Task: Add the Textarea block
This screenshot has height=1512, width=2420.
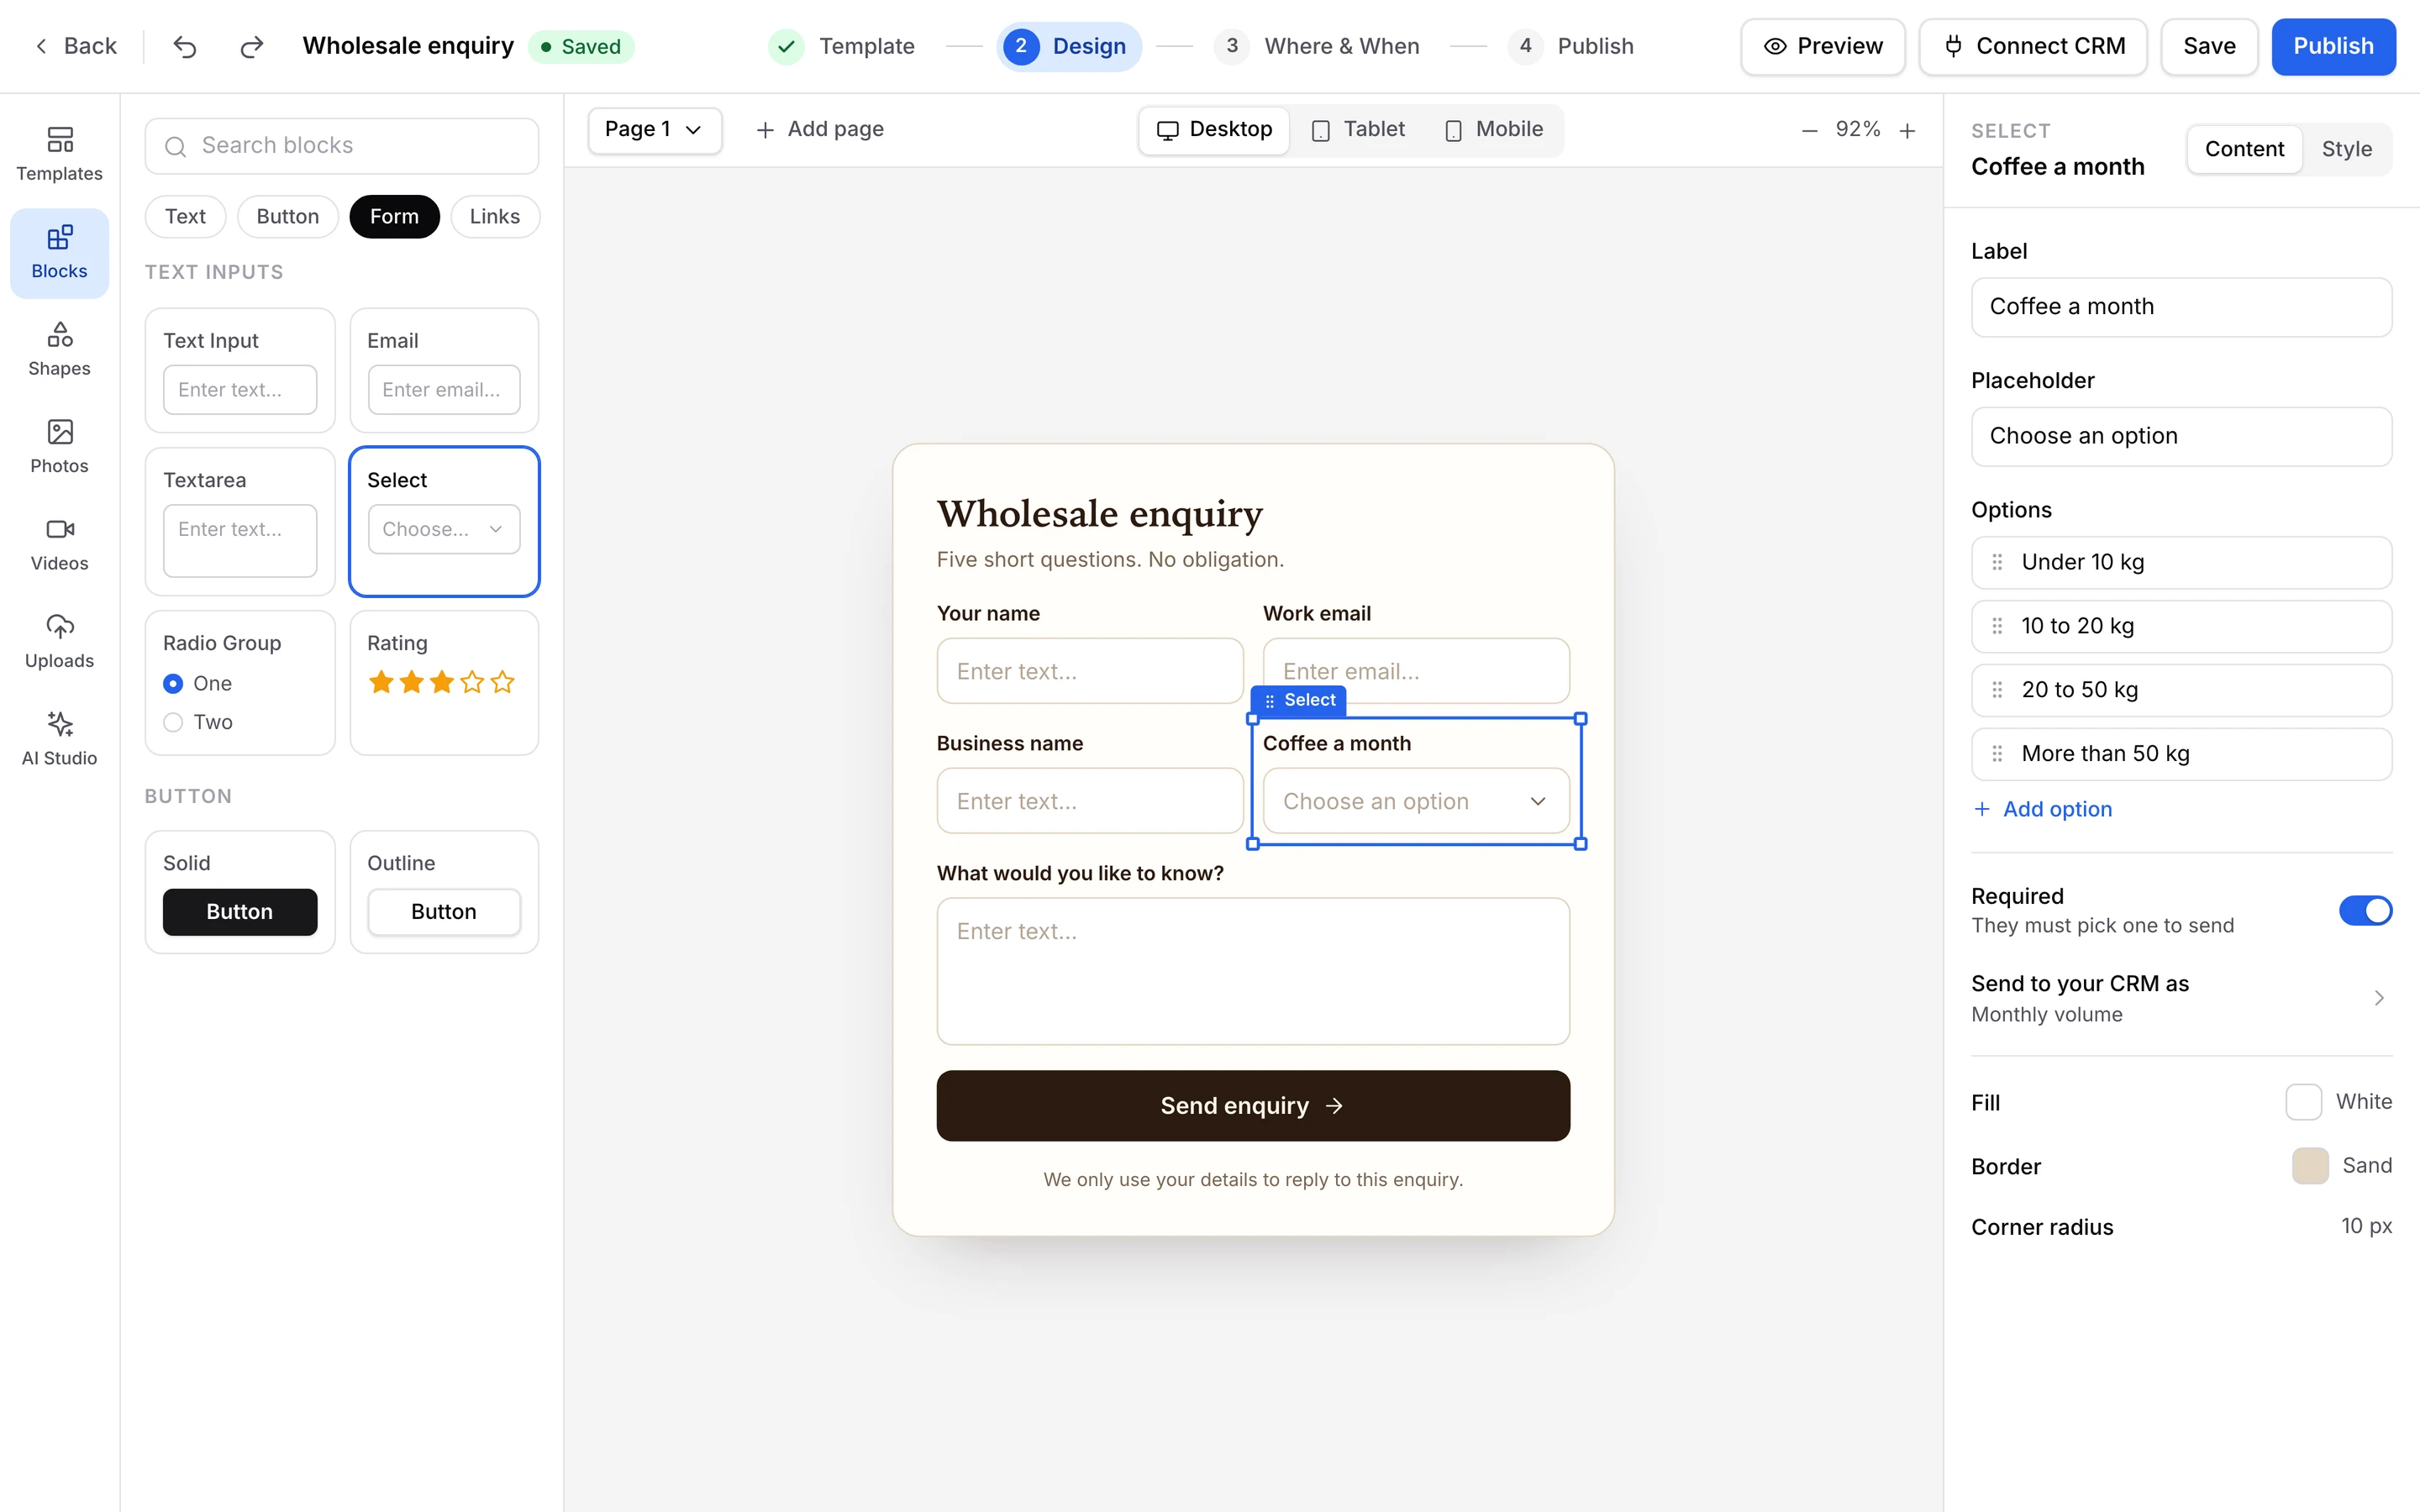Action: [240, 521]
